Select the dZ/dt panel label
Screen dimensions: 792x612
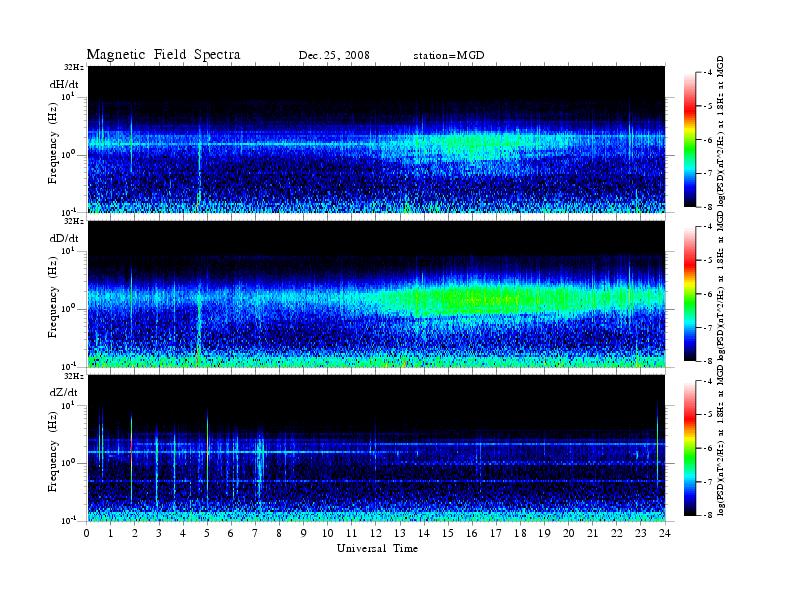[x=64, y=392]
